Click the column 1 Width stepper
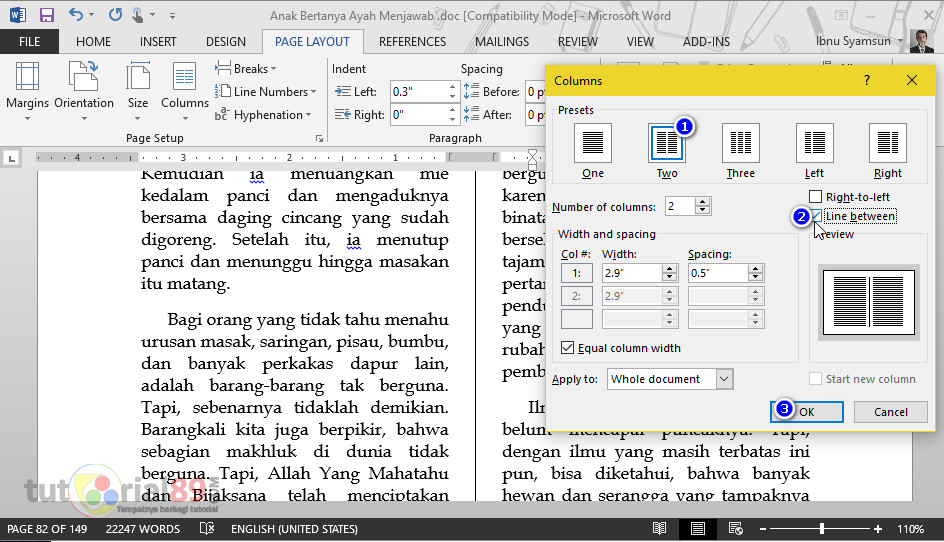 (669, 273)
